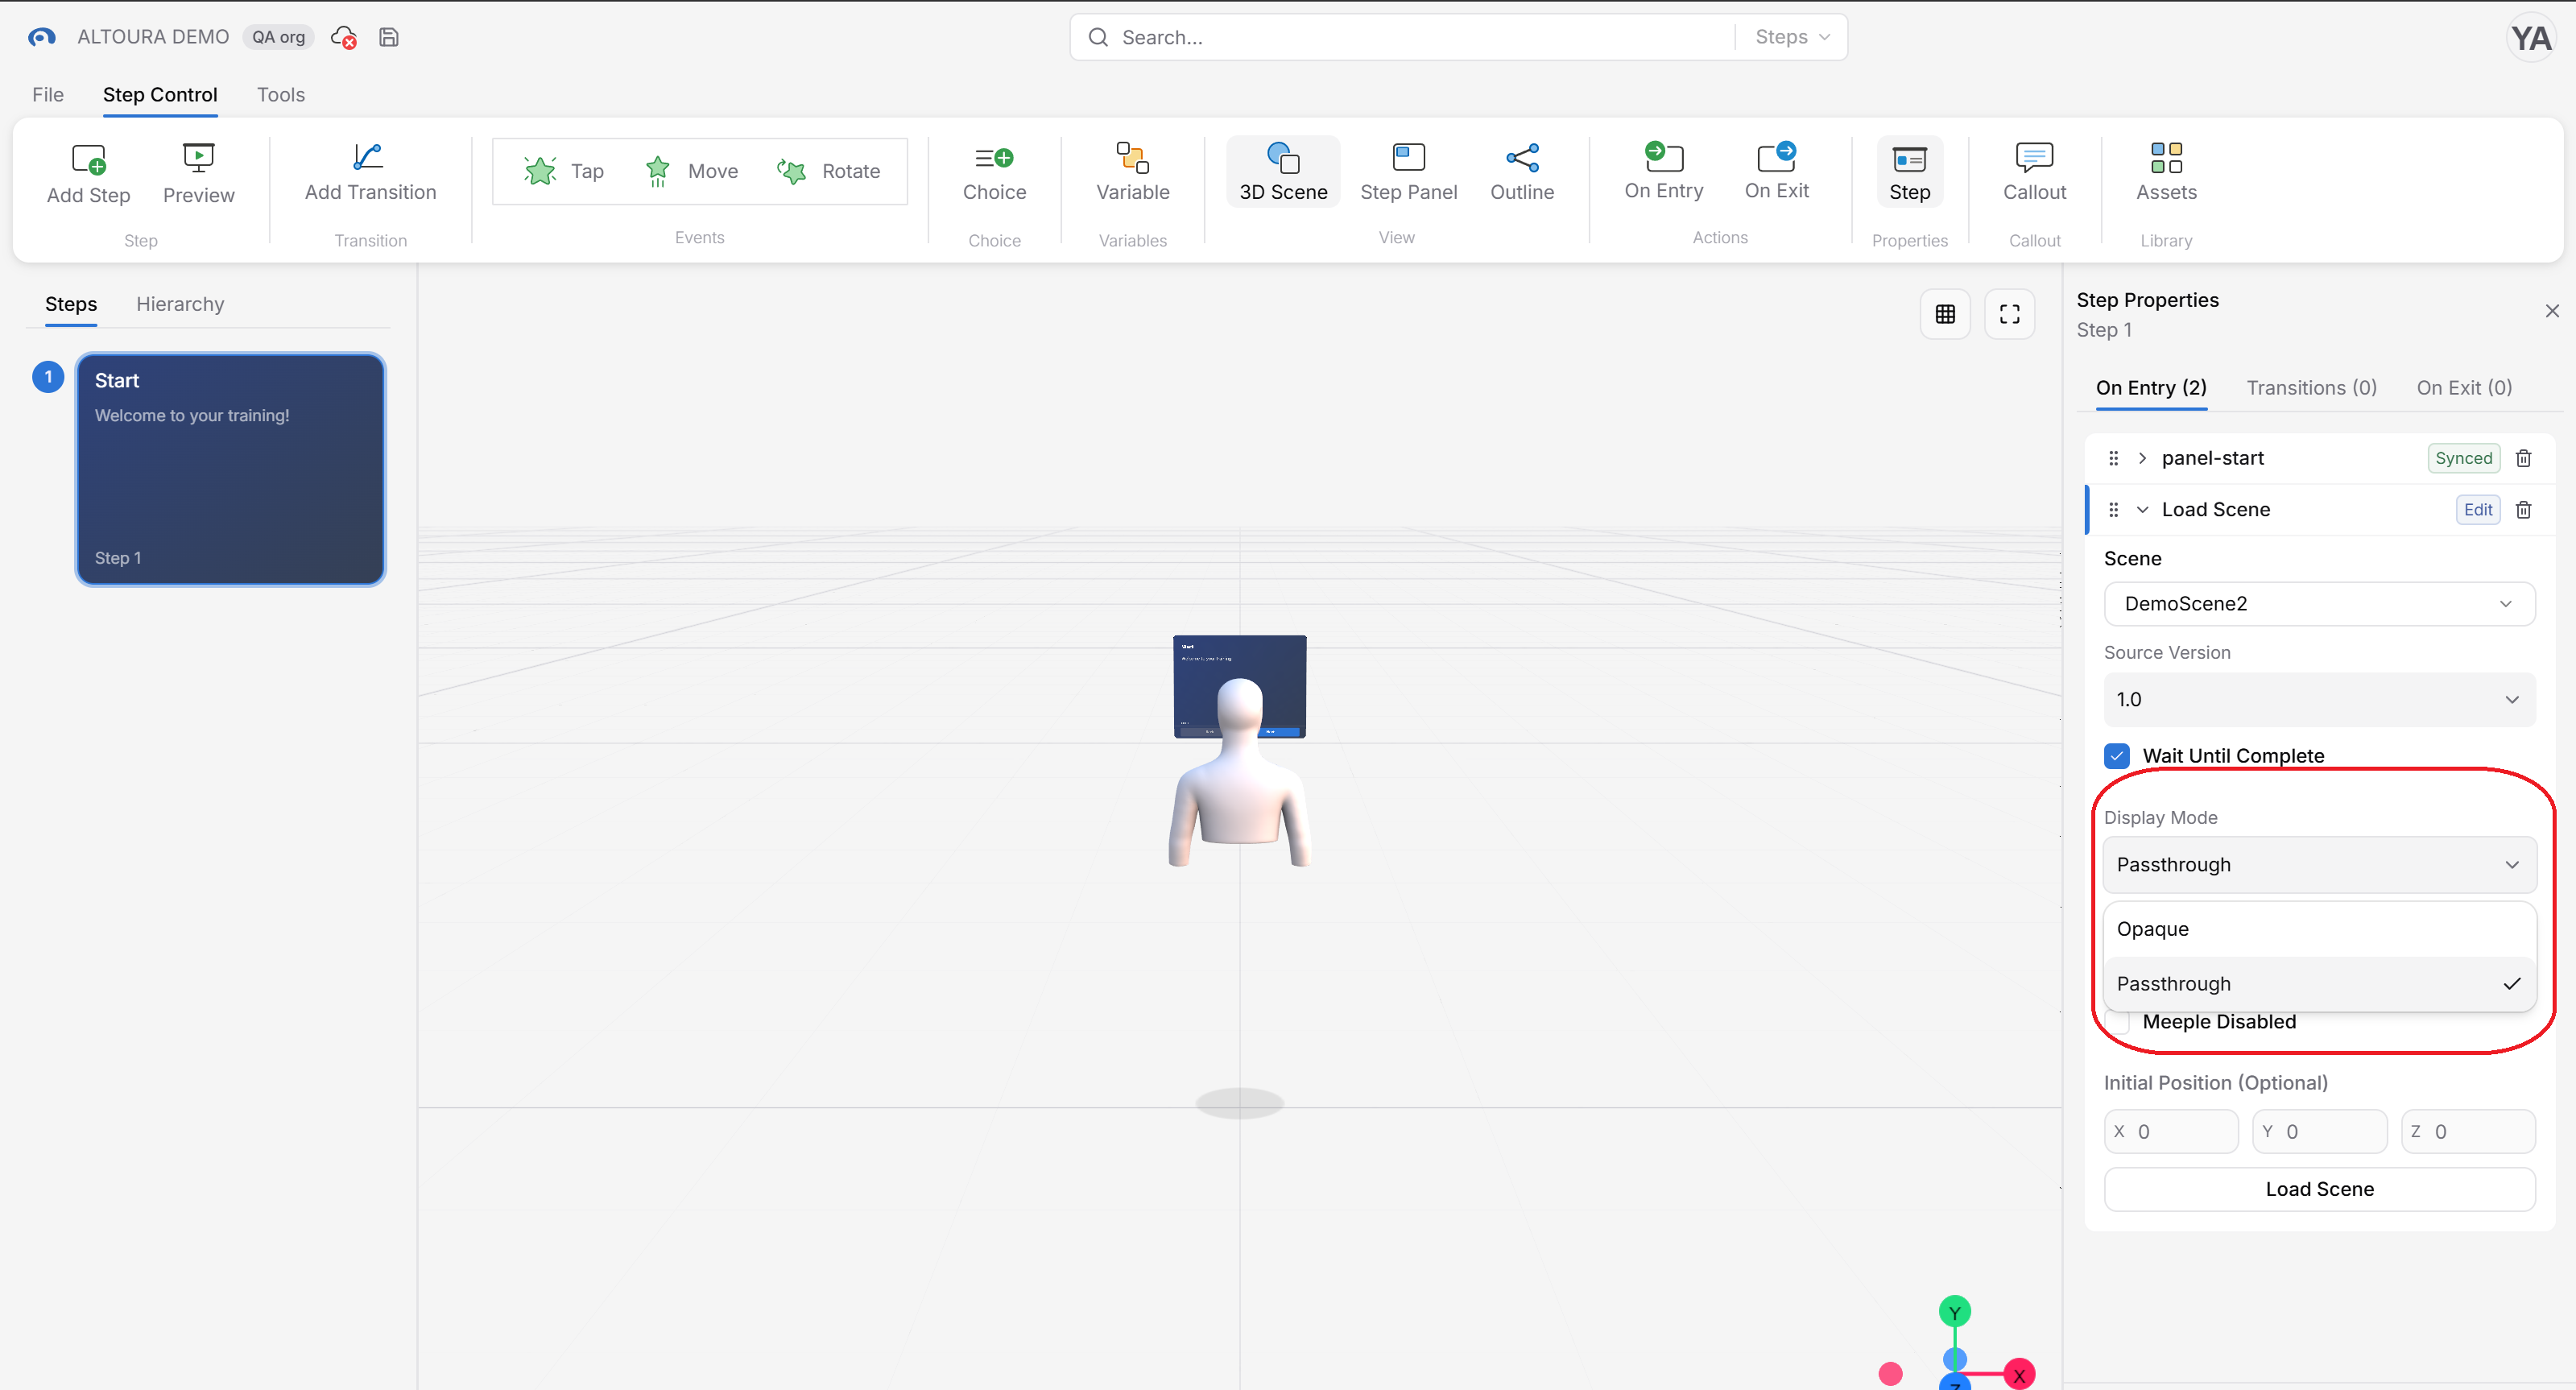Screen dimensions: 2576x1390
Task: Switch to the Hierarchy tab
Action: point(180,304)
